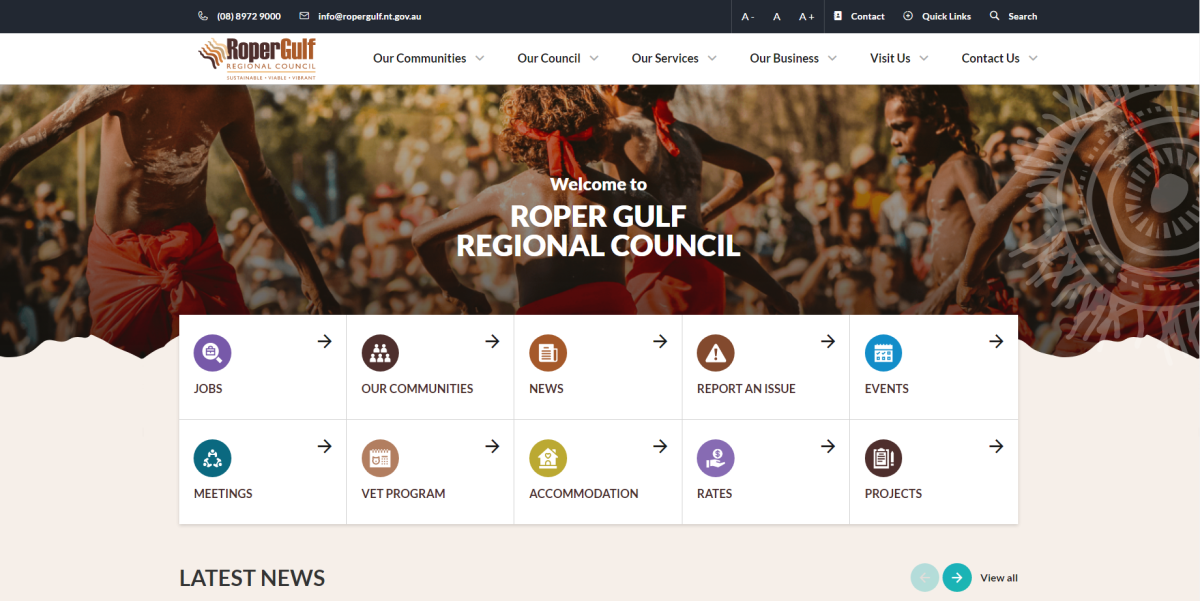Increase text size with A+

pos(806,16)
